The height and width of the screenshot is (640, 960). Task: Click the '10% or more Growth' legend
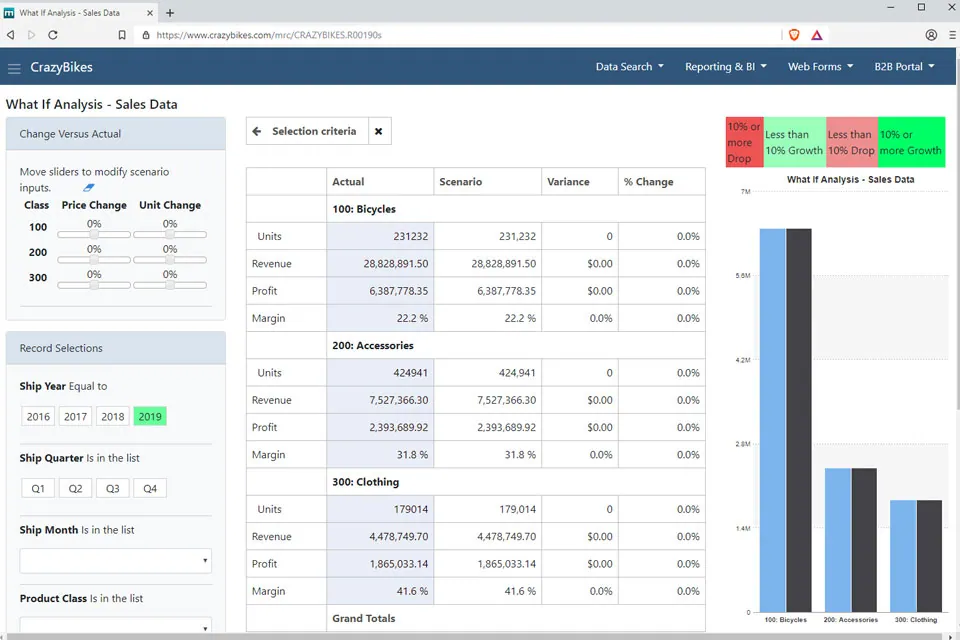[x=912, y=142]
